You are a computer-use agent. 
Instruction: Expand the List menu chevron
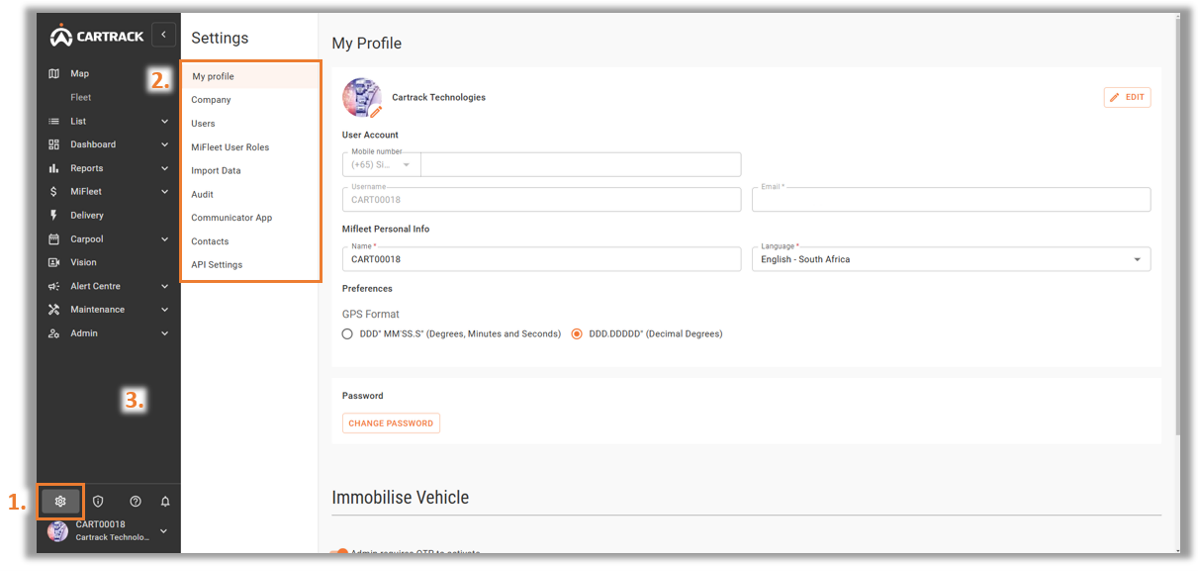tap(164, 122)
